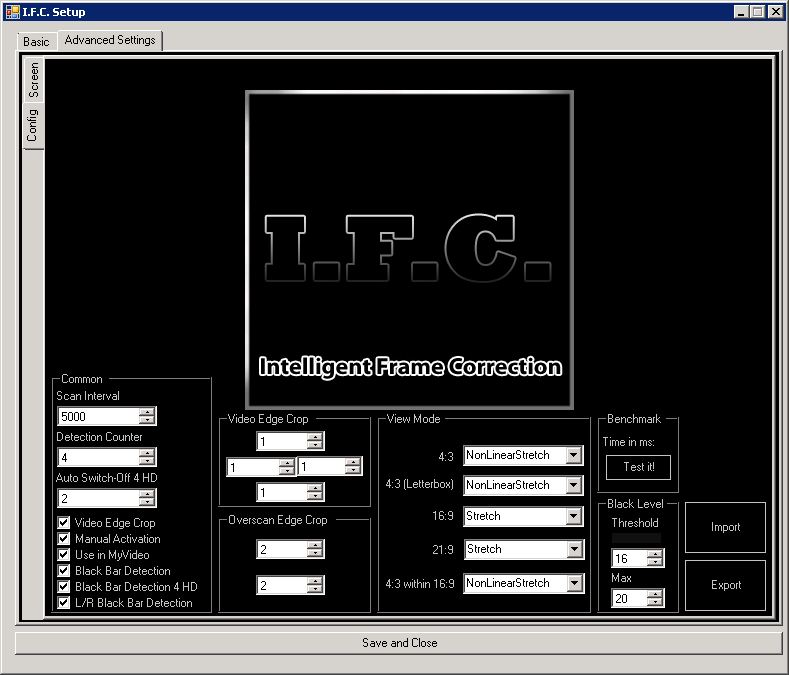Switch to the Basic tab
Screen dimensions: 789x675
click(36, 42)
